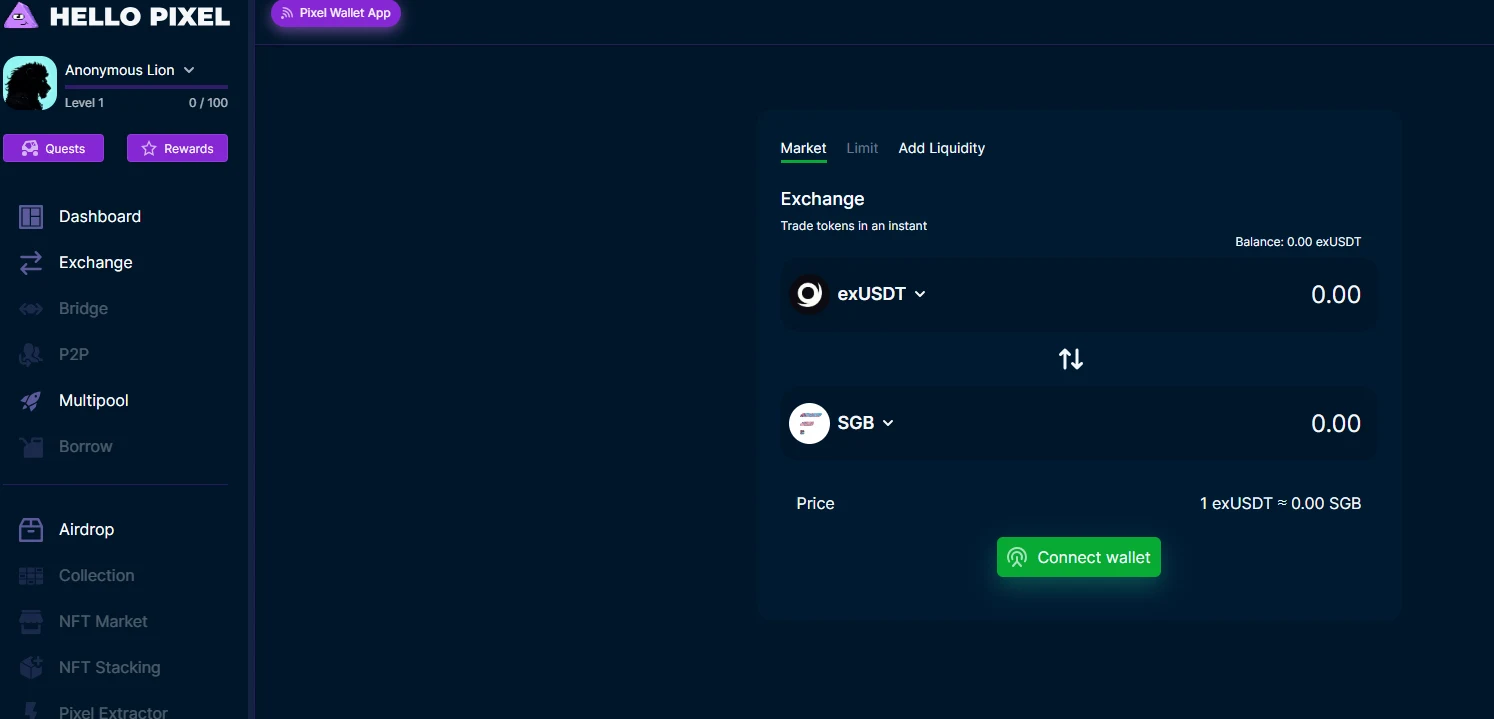Click the HELLO PIXEL brand title

coord(139,16)
